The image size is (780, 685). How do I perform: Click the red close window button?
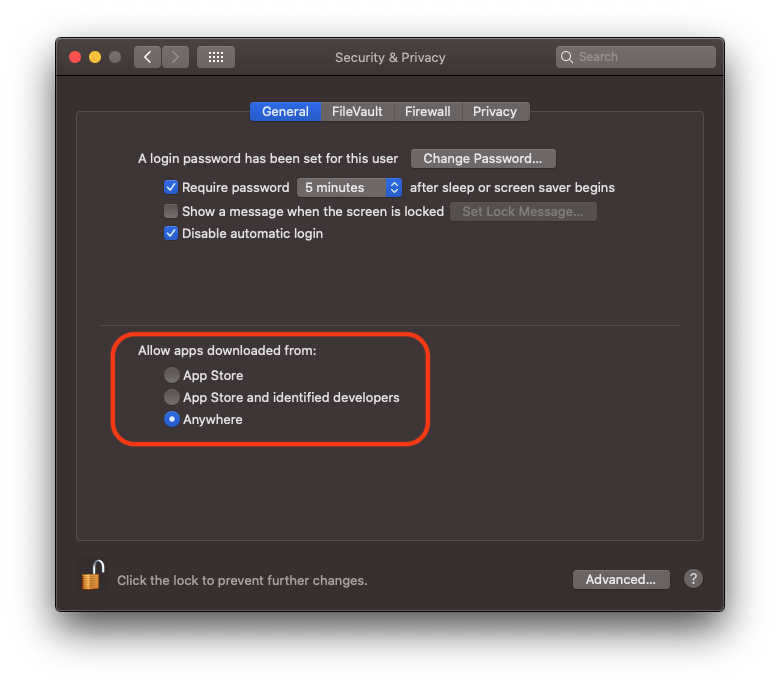(75, 57)
